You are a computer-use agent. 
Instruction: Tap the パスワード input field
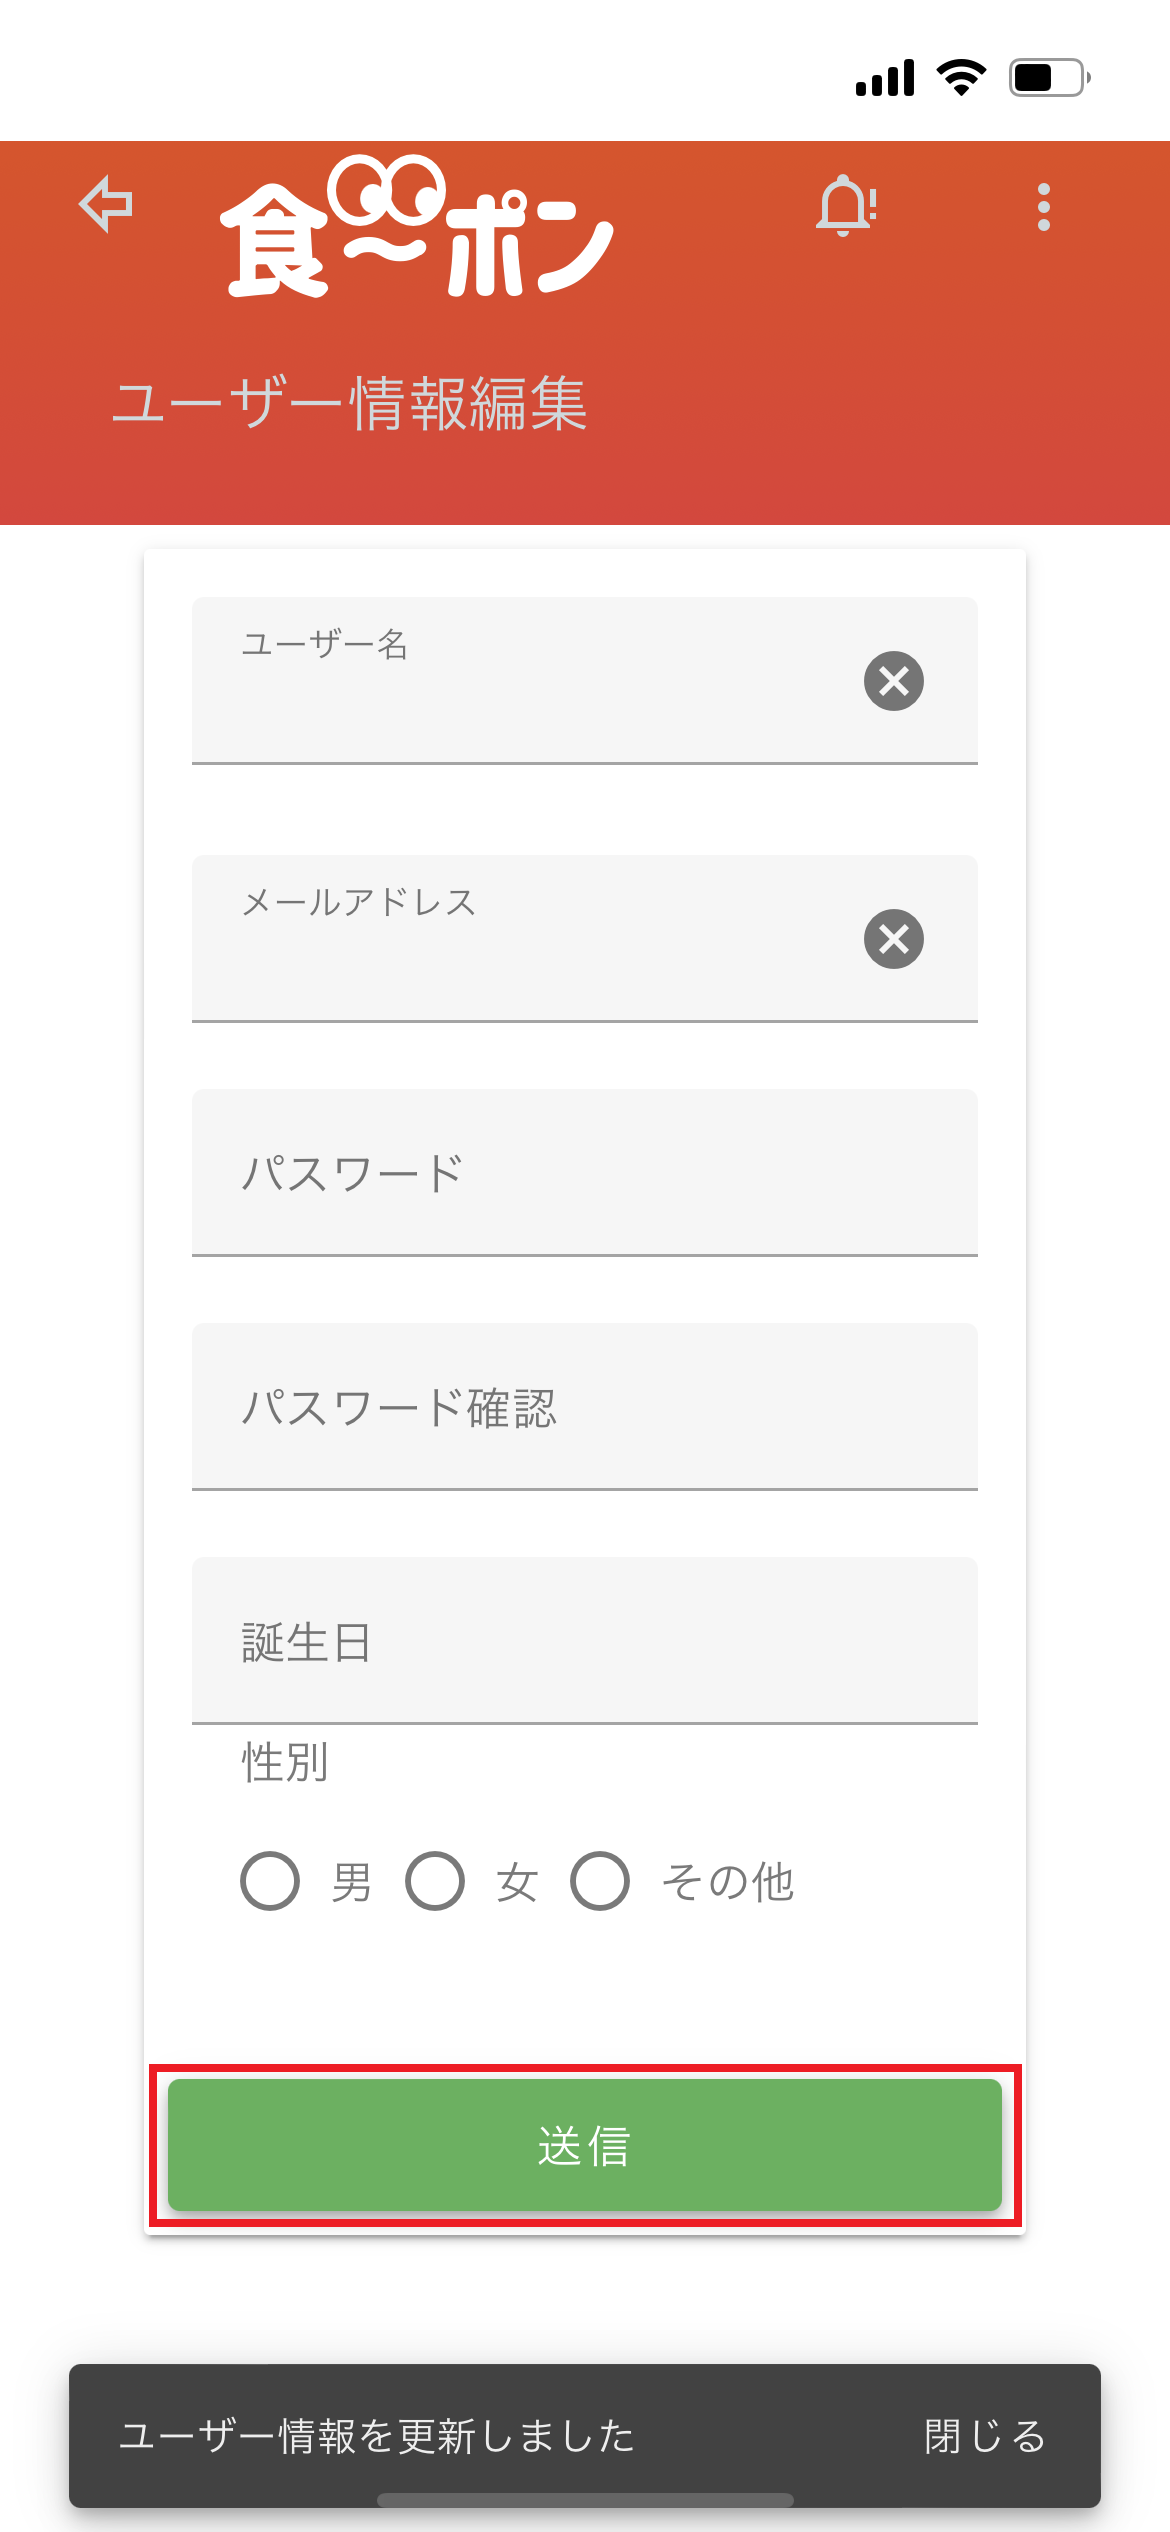pos(584,1172)
